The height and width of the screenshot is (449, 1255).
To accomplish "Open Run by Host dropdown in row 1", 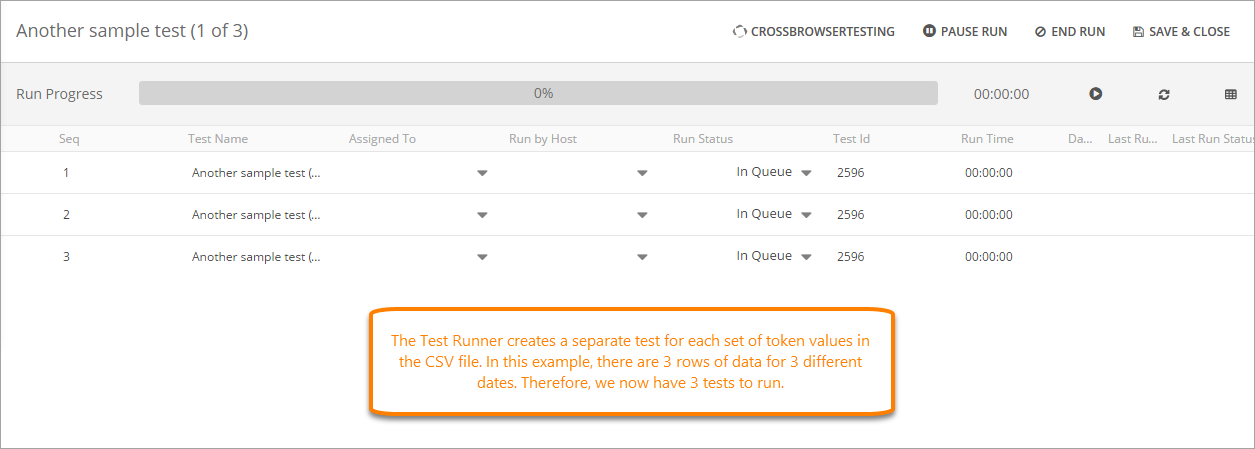I will [643, 173].
